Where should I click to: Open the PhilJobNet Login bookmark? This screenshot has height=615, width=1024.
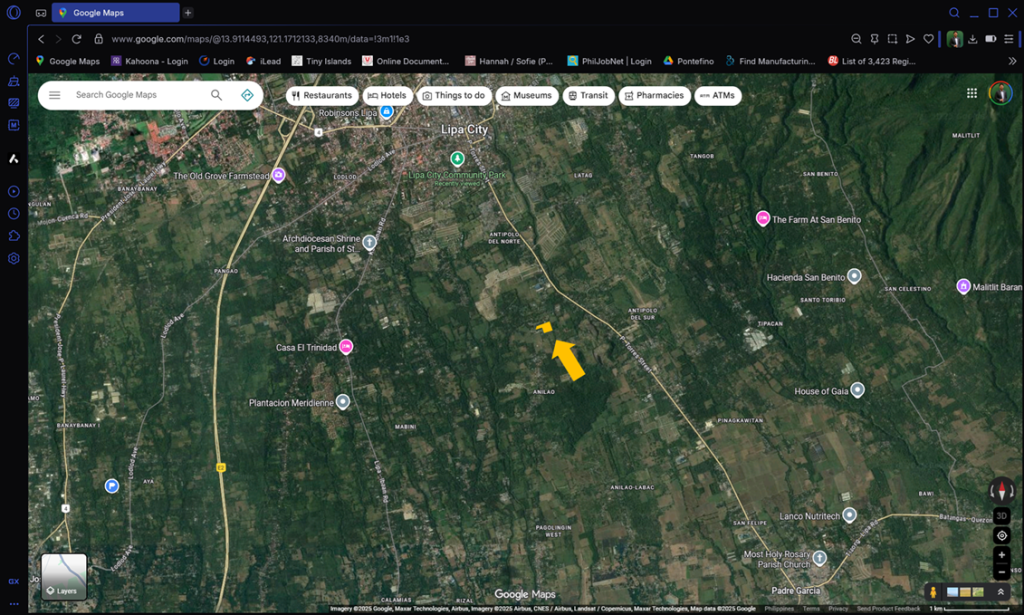[x=609, y=61]
